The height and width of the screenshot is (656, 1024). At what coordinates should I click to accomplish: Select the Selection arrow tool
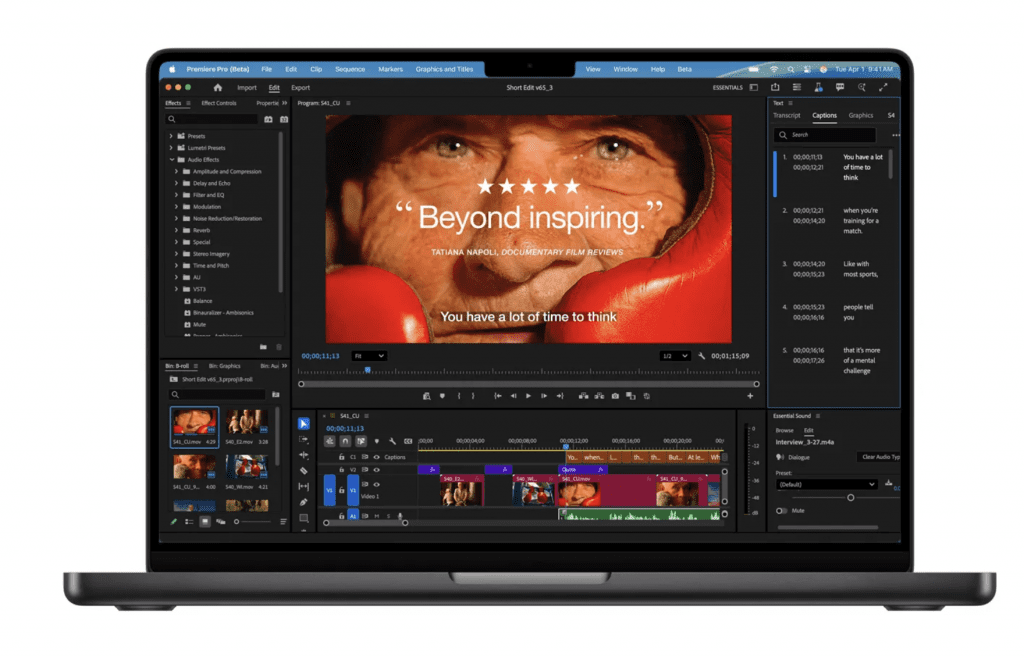304,423
